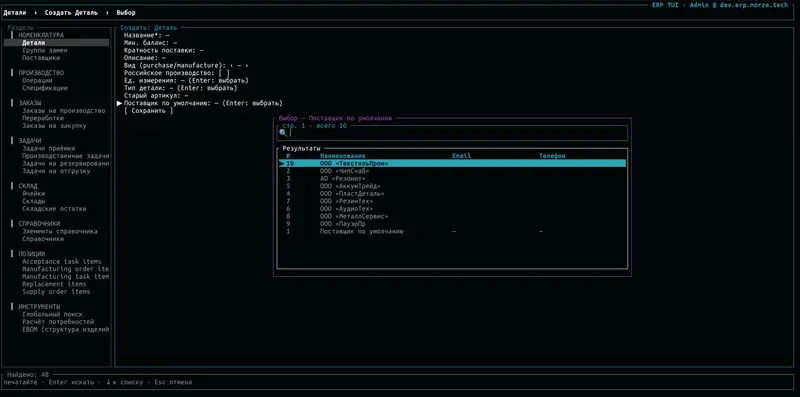Open EBOM (структура изделий)
This screenshot has height=397, width=800.
(65, 330)
